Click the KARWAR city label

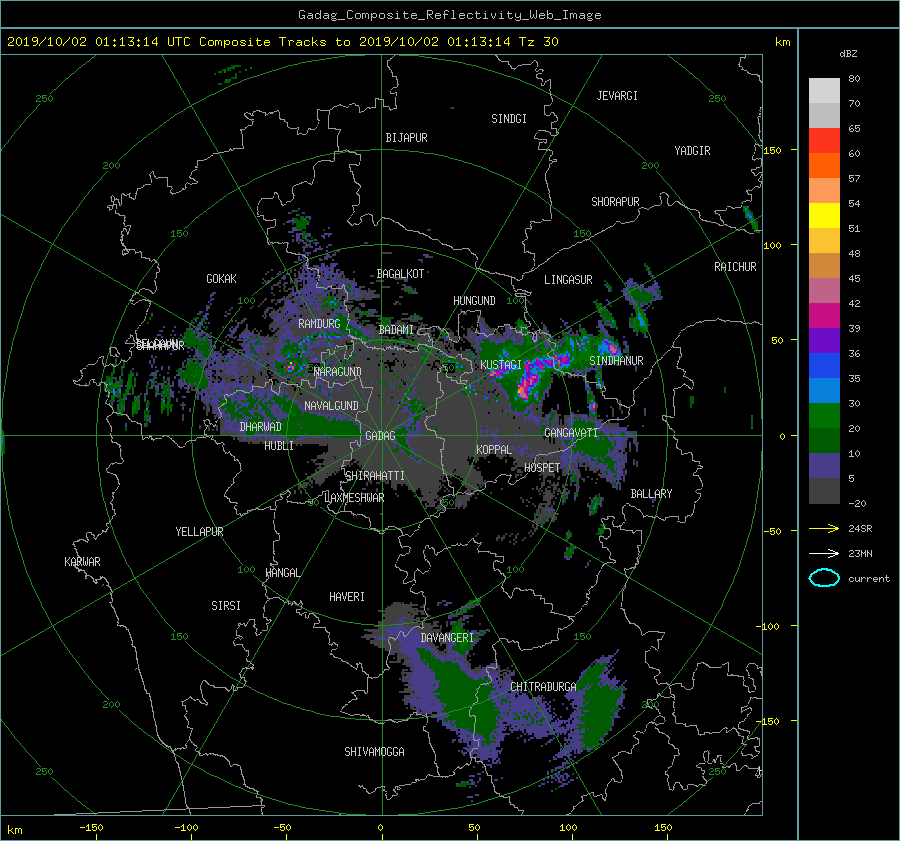click(x=82, y=562)
